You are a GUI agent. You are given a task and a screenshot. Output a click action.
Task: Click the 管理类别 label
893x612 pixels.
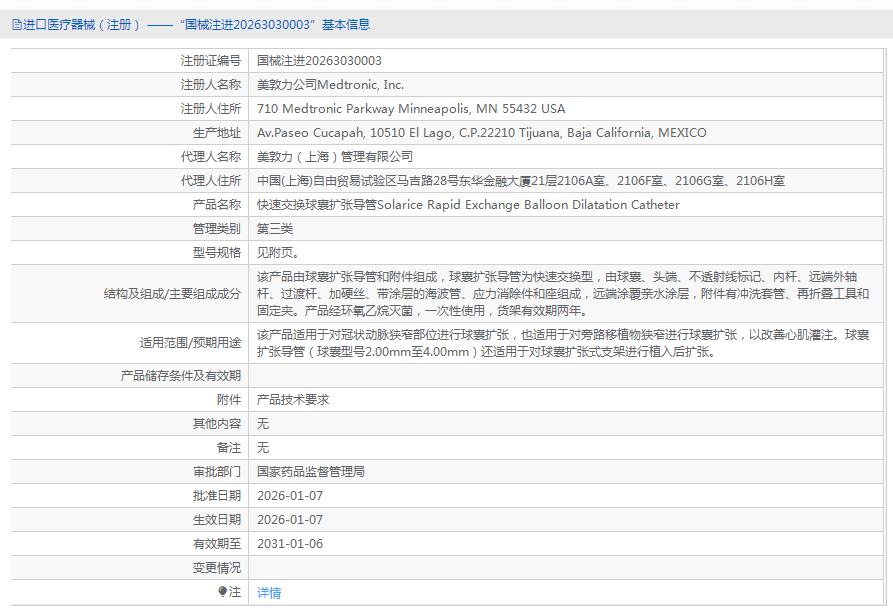(x=216, y=229)
